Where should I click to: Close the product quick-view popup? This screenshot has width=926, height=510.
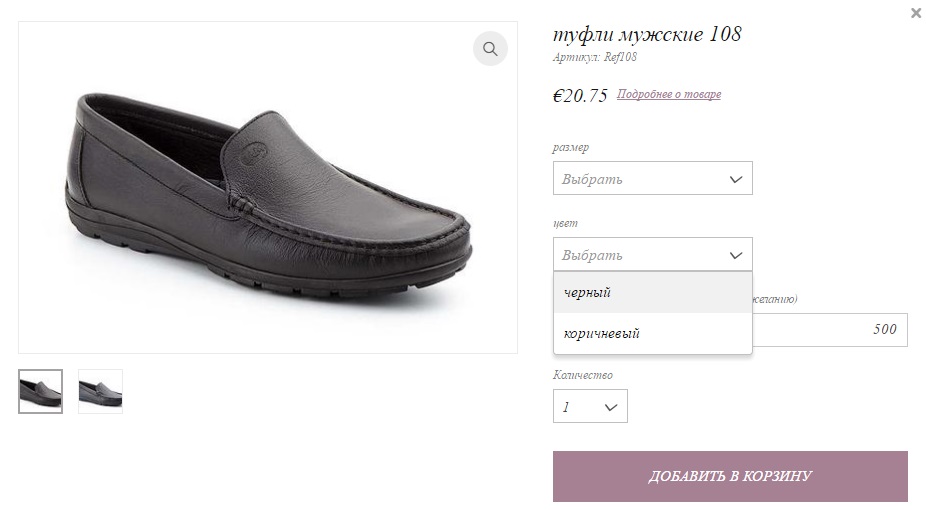point(916,12)
